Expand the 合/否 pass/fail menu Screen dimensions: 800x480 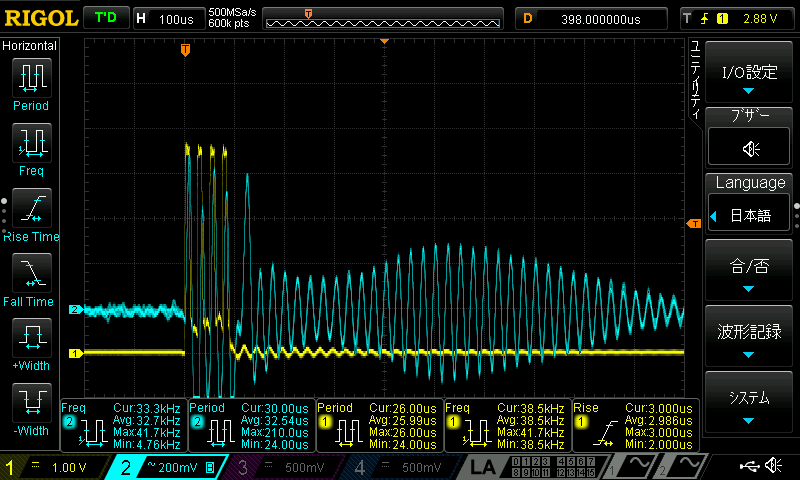click(750, 274)
